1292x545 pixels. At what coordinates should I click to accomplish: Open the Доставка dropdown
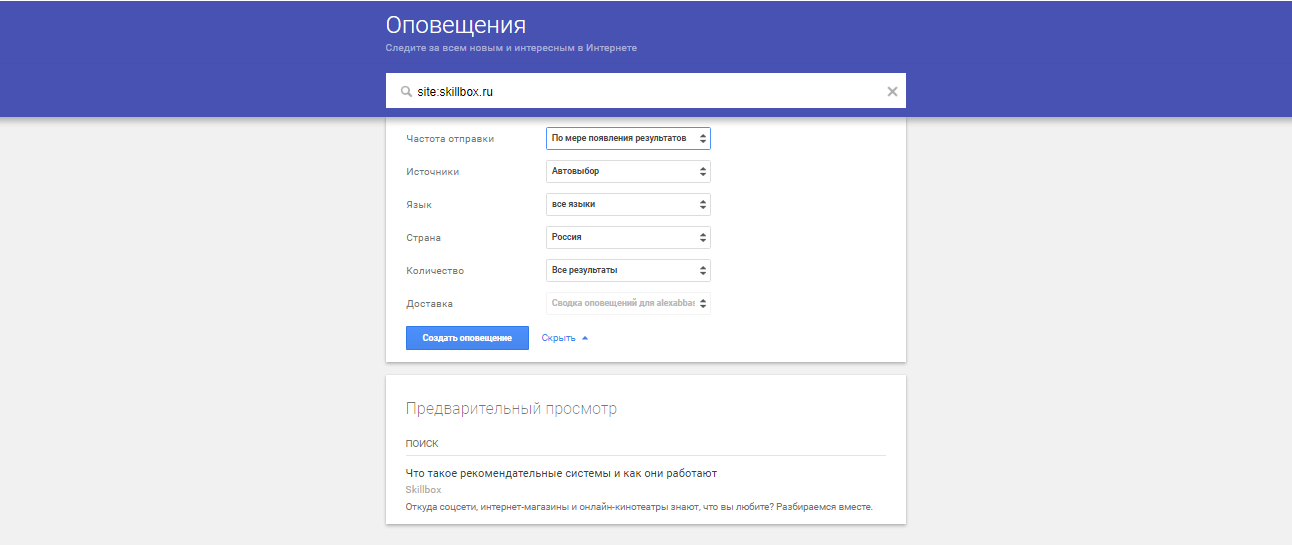[628, 303]
